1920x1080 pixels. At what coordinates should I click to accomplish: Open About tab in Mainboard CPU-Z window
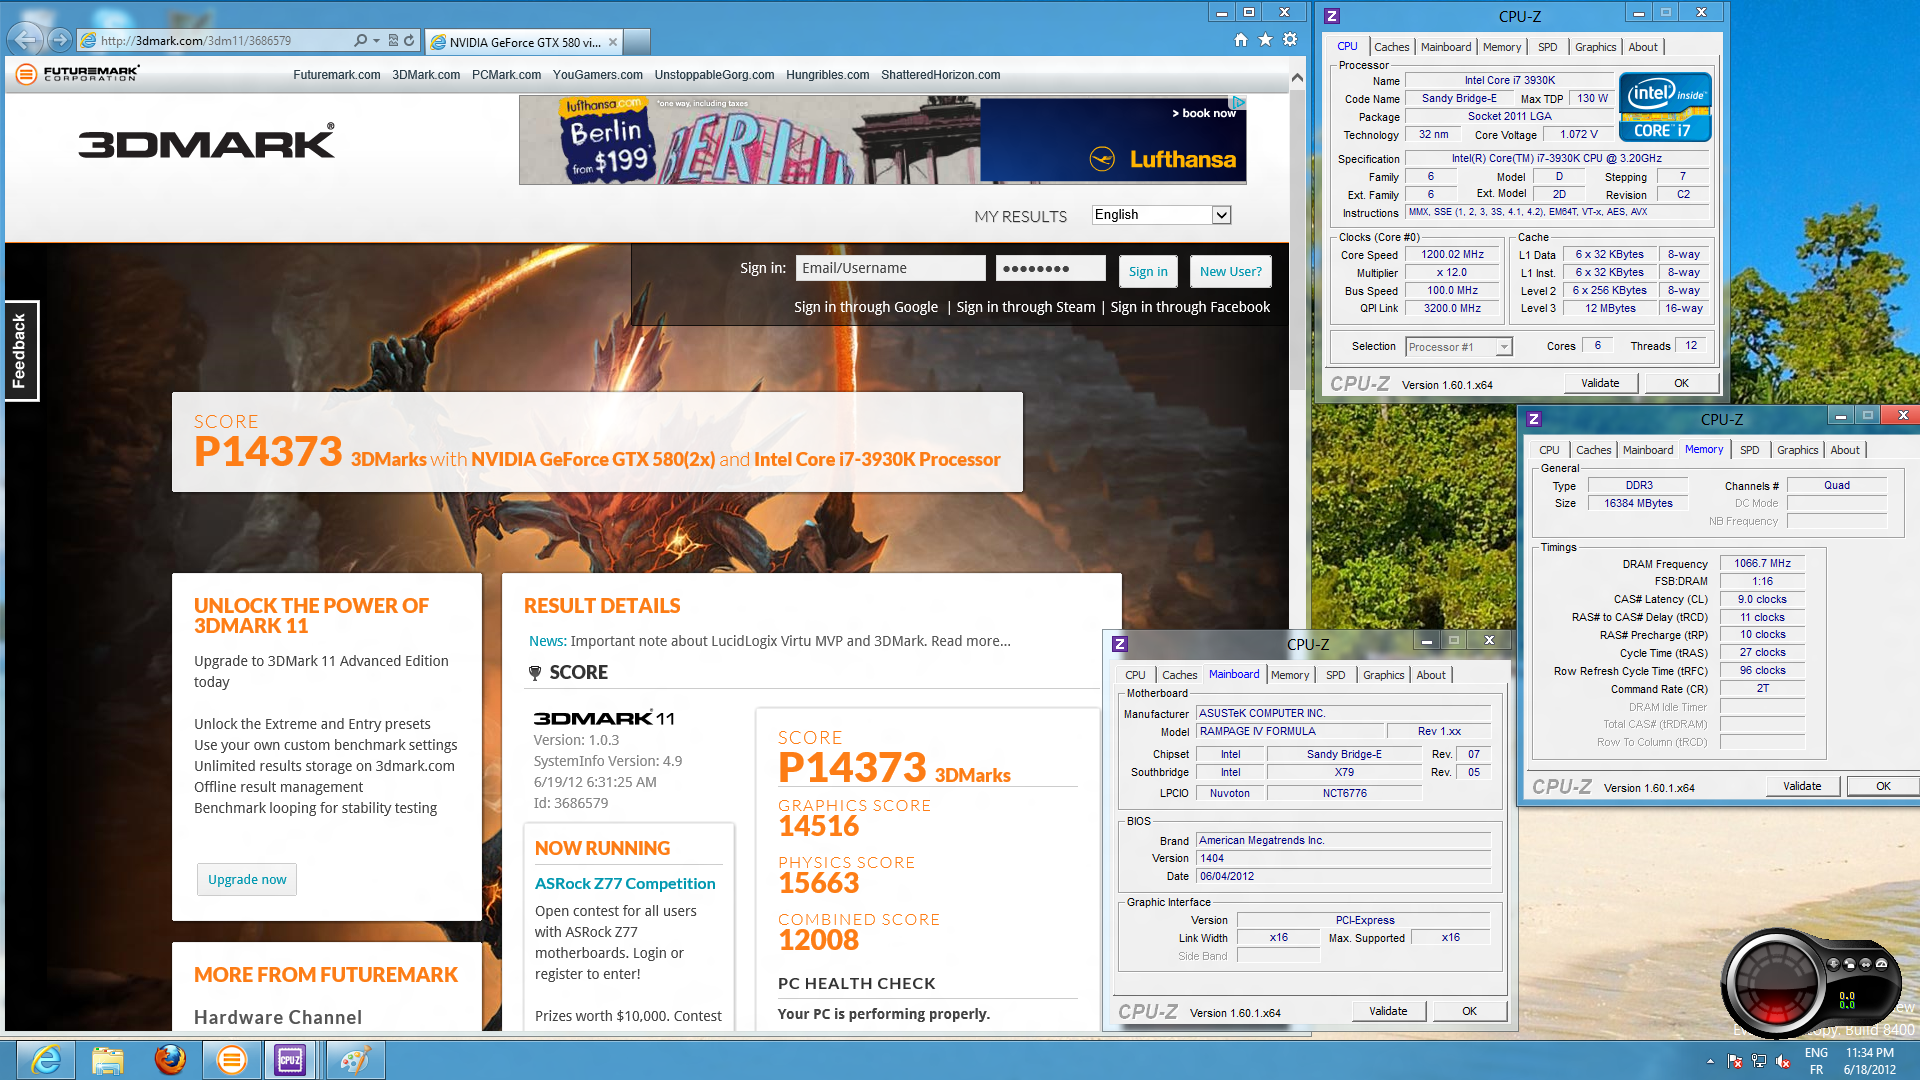coord(1431,675)
